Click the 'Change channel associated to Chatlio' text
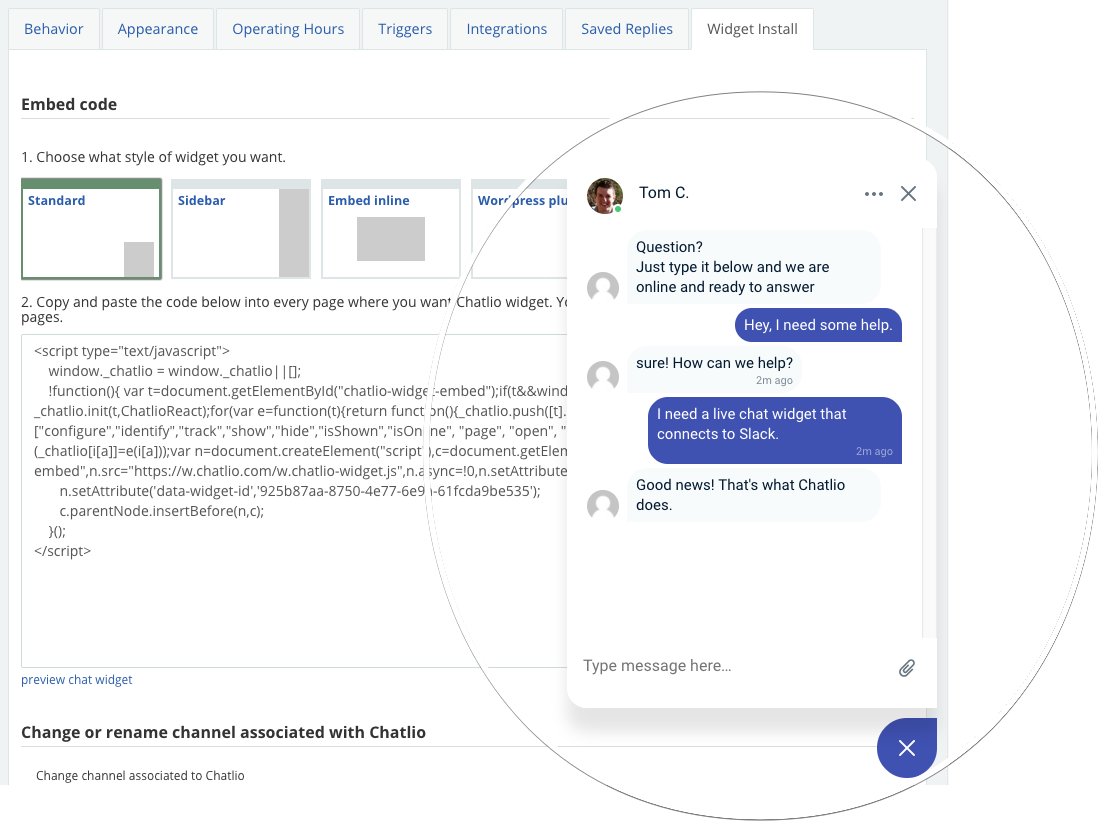 [x=140, y=775]
